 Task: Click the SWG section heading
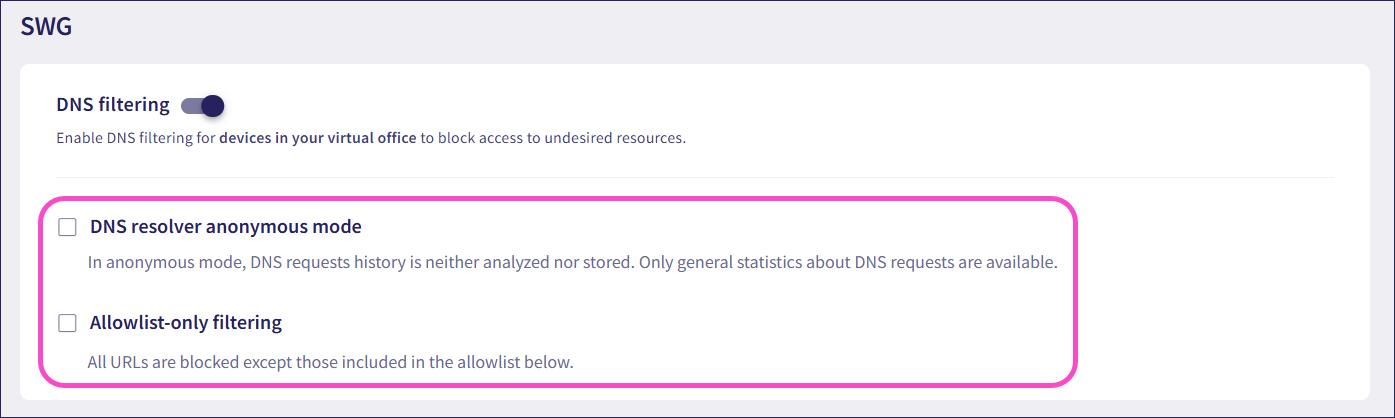coord(46,27)
